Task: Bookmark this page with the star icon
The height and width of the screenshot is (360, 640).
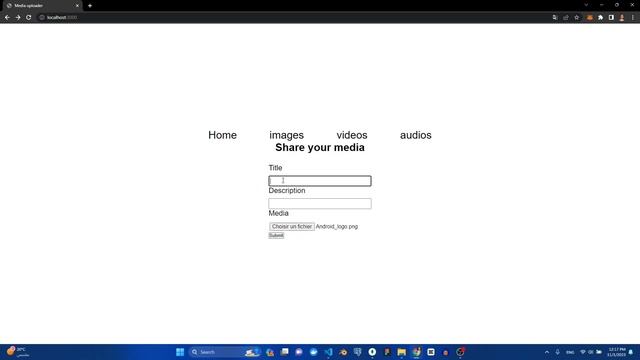Action: coord(577,18)
